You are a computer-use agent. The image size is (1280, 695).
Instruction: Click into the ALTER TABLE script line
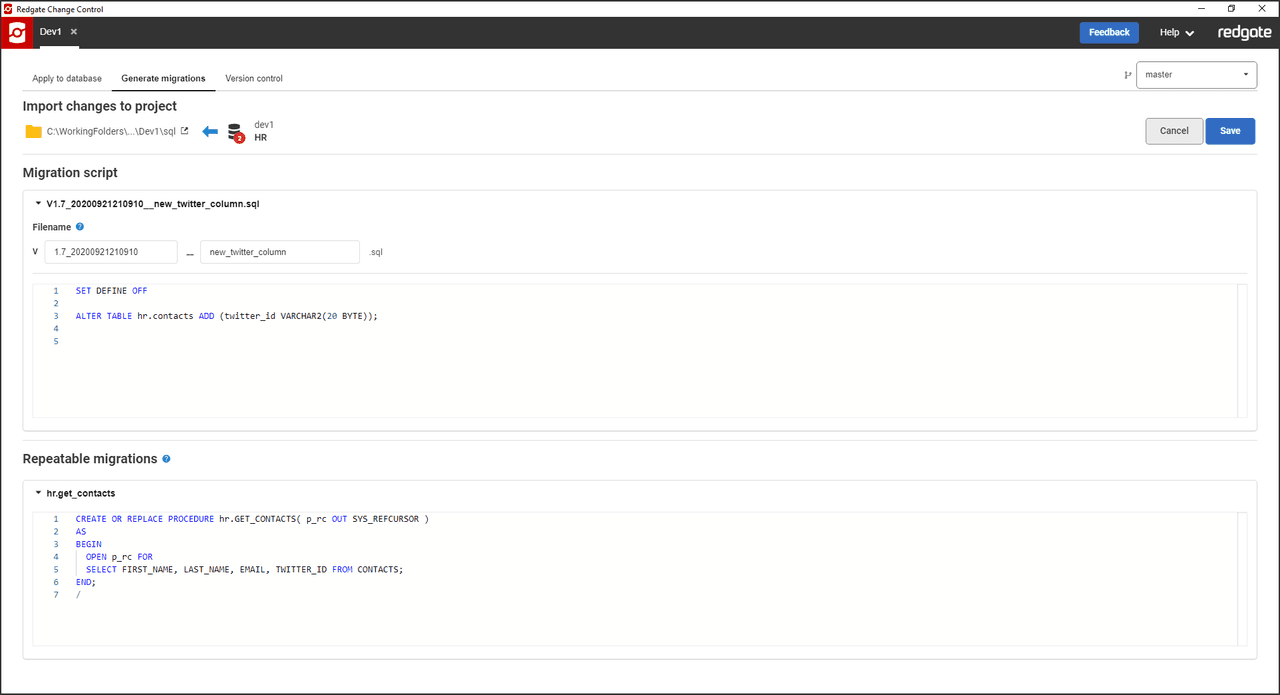[226, 316]
